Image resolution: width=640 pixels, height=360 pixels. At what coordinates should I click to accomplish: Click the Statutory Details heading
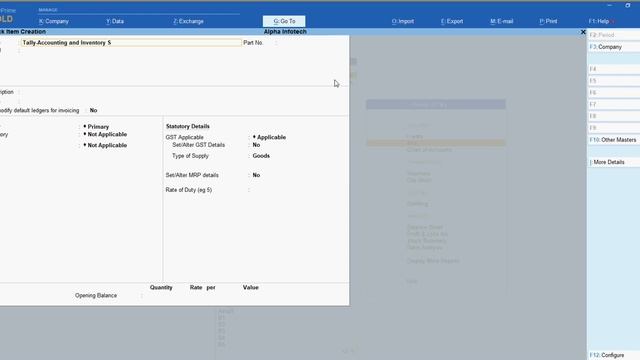click(x=188, y=127)
